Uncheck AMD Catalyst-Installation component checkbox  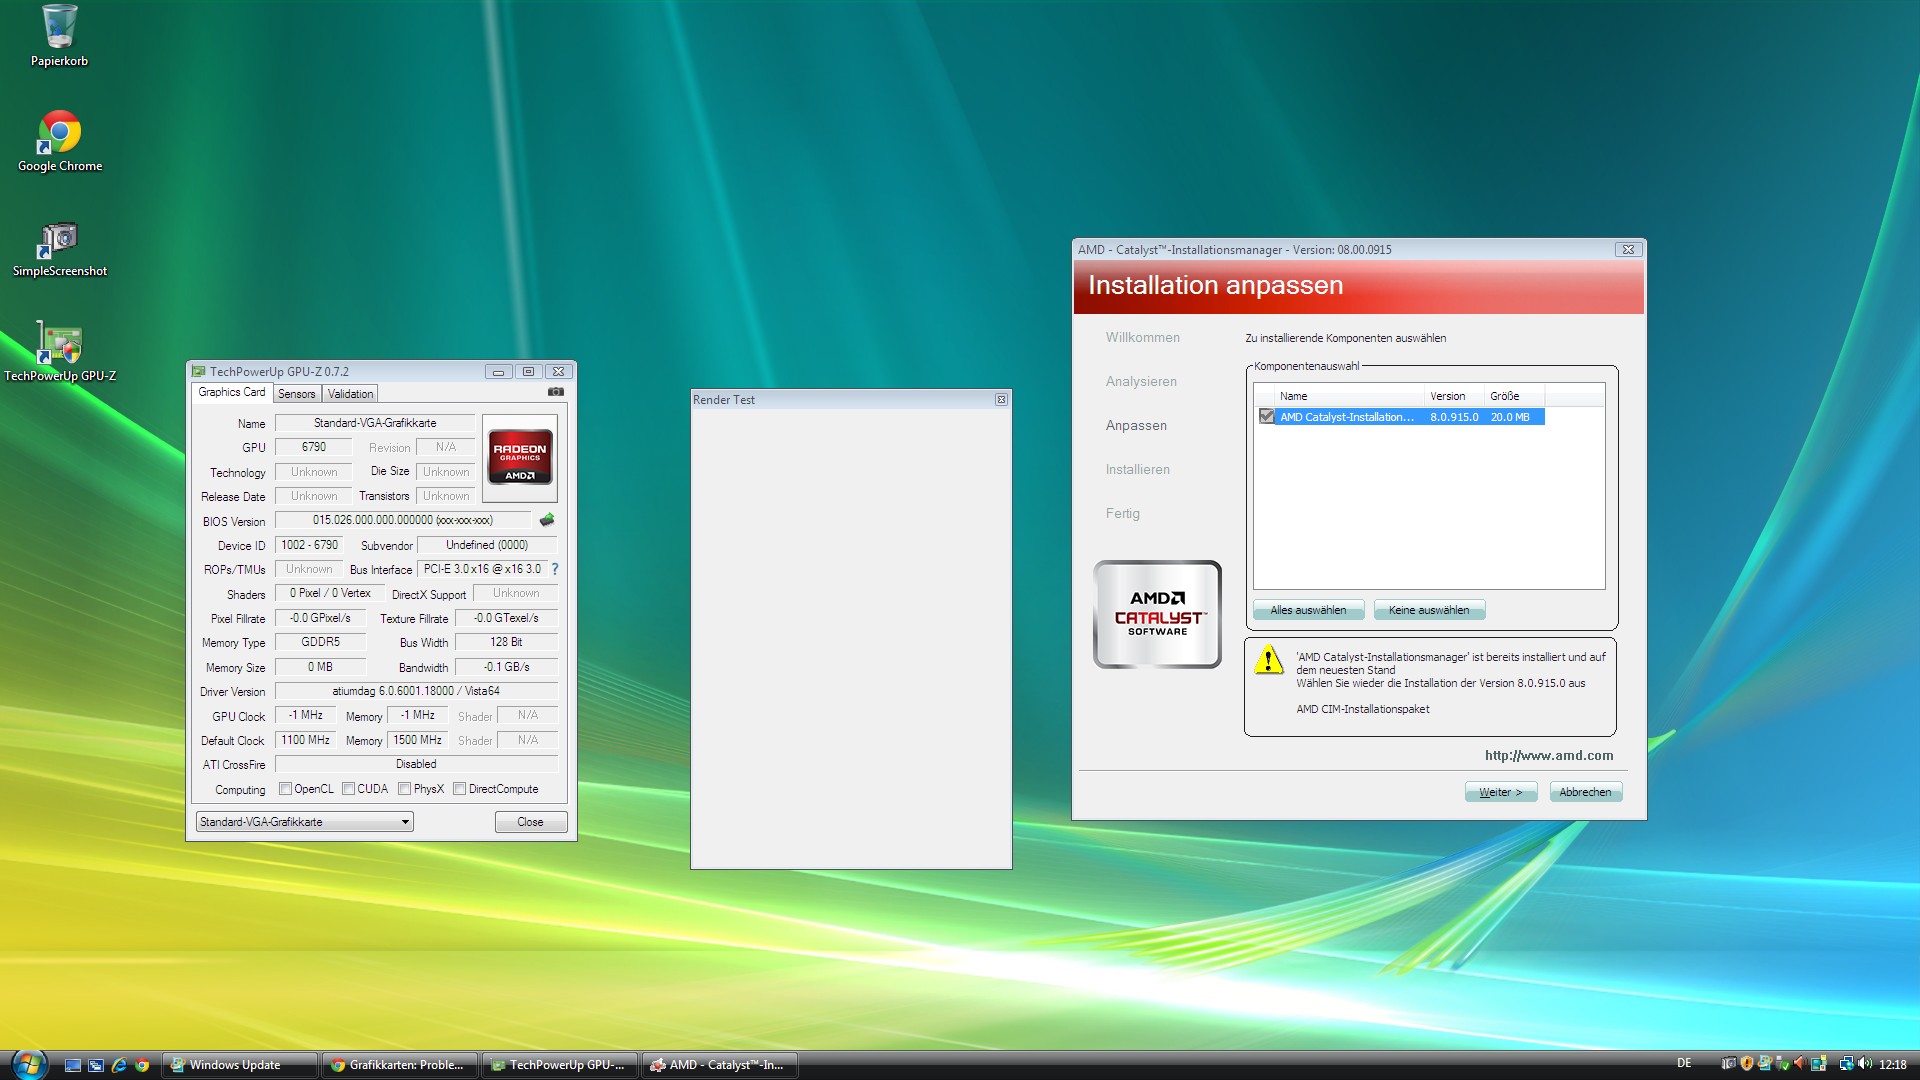[x=1267, y=417]
